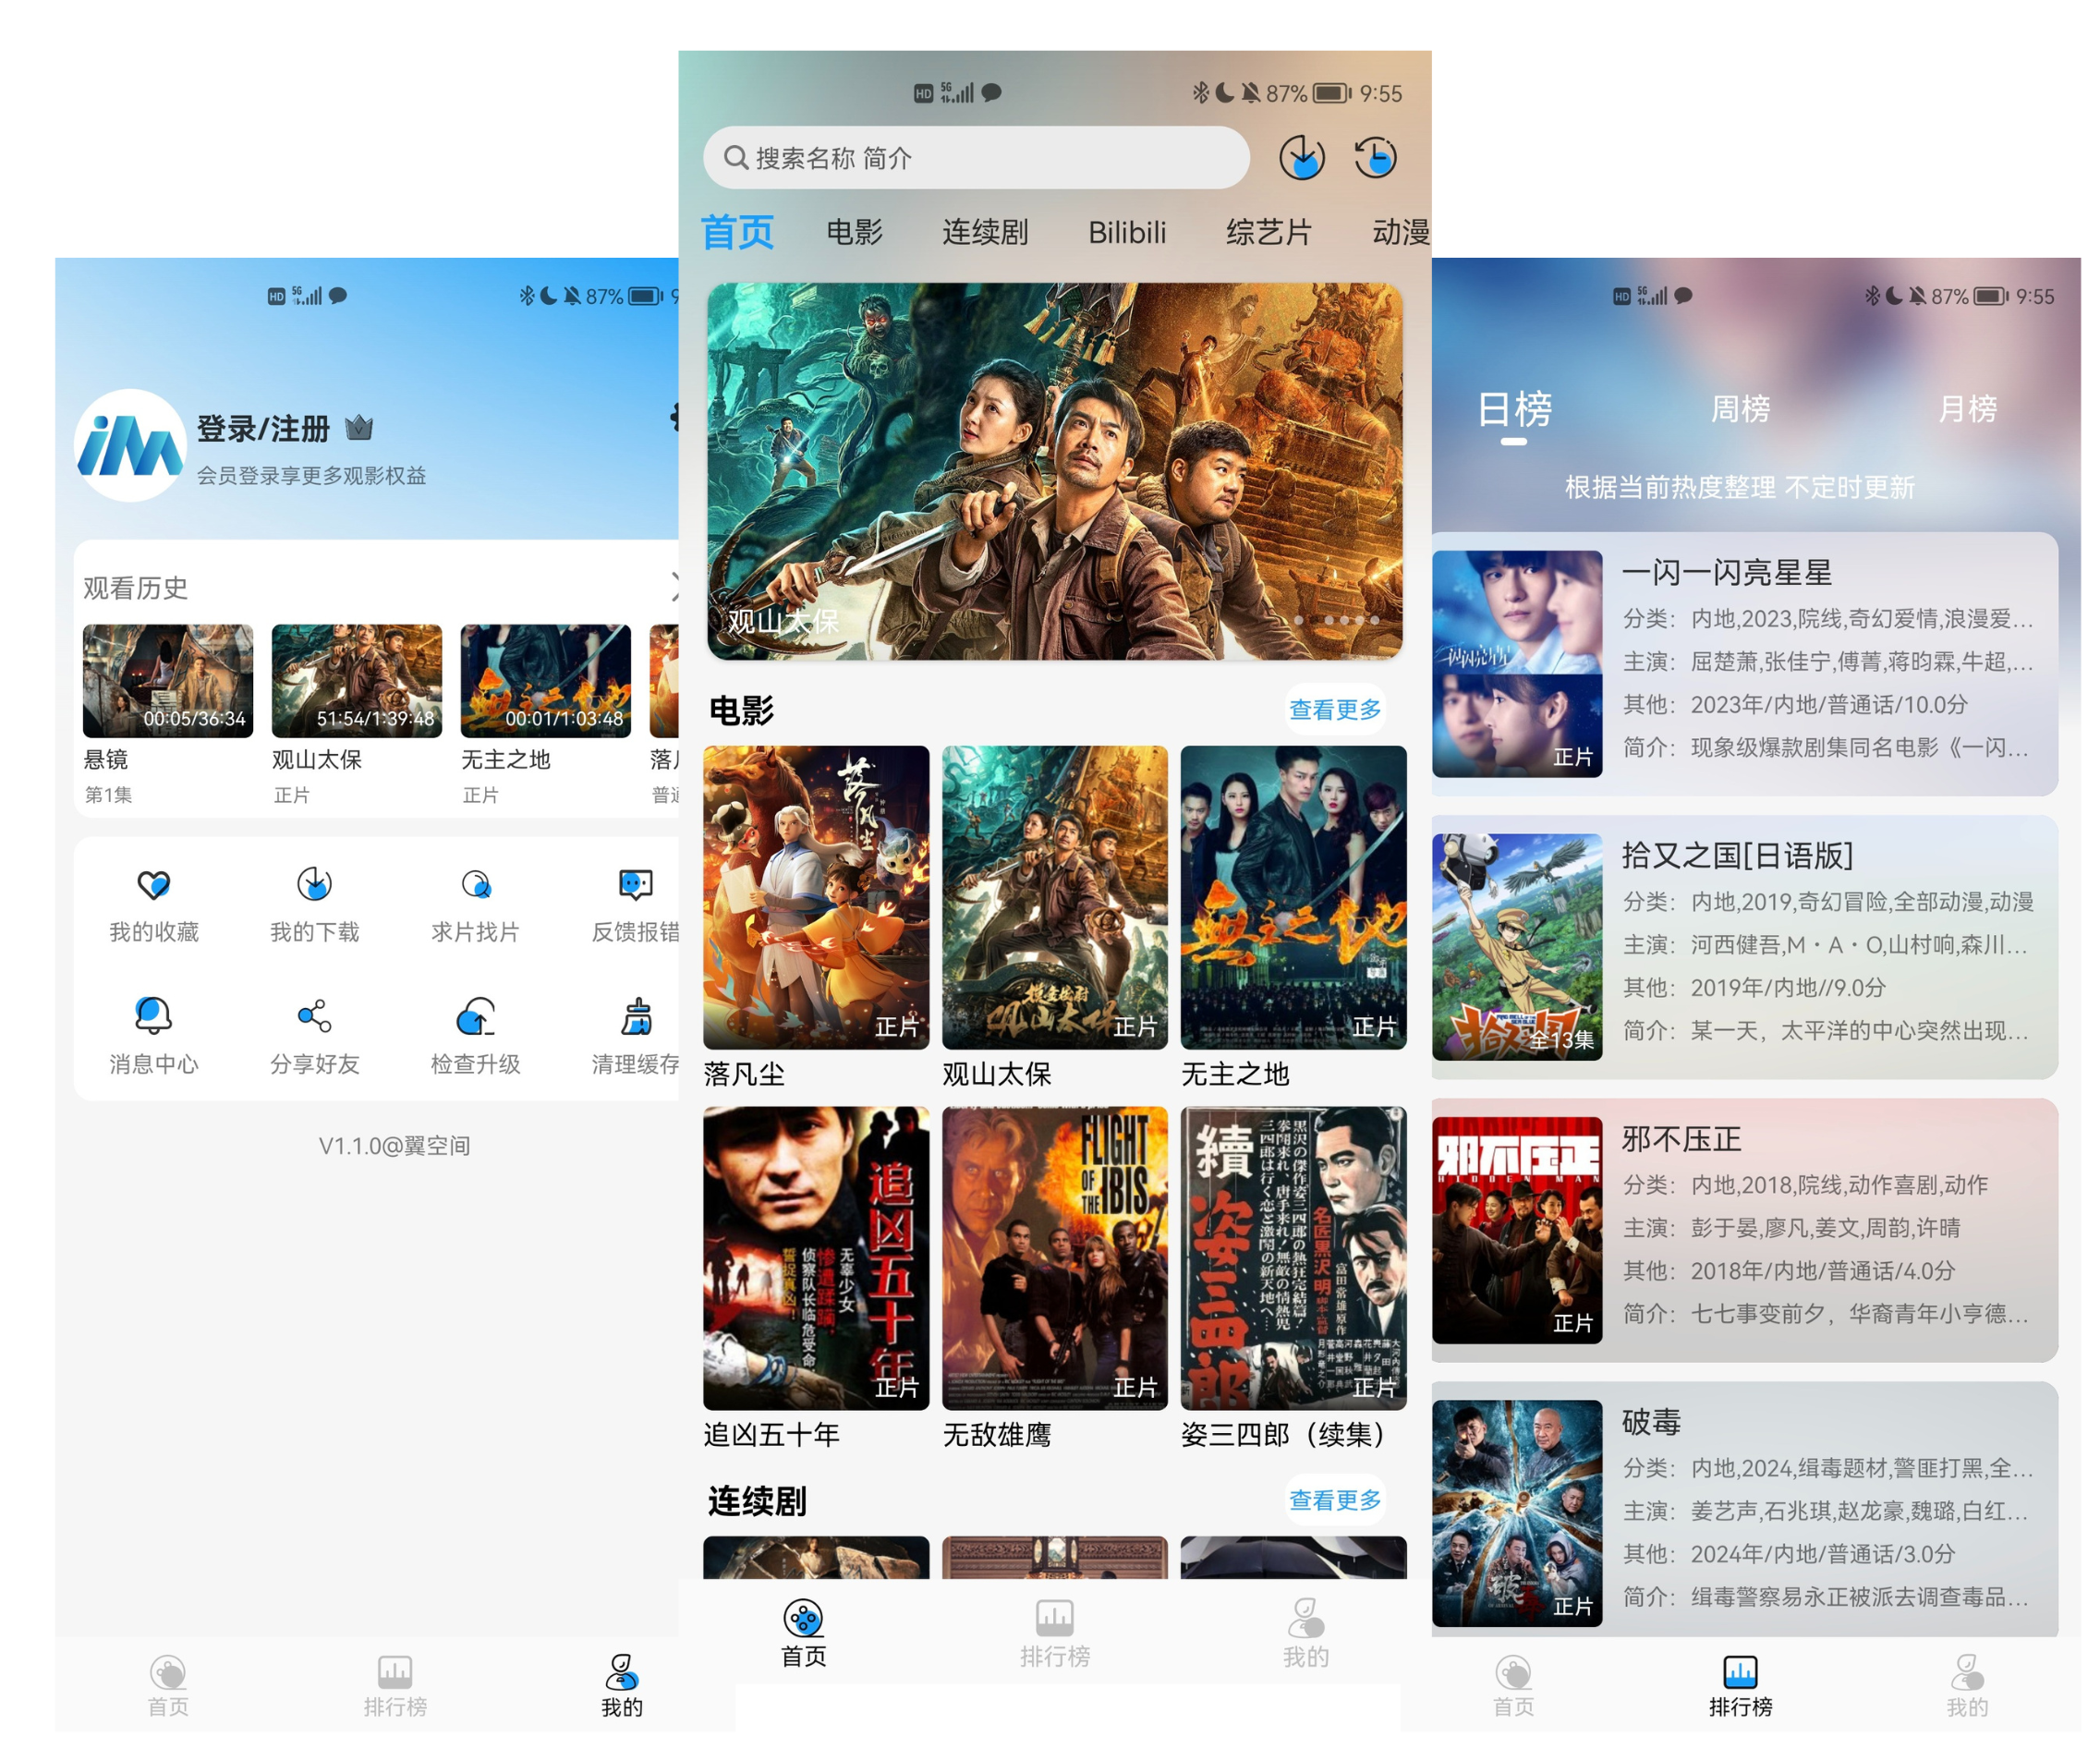Open the 综艺片 category tab

pyautogui.click(x=1269, y=232)
